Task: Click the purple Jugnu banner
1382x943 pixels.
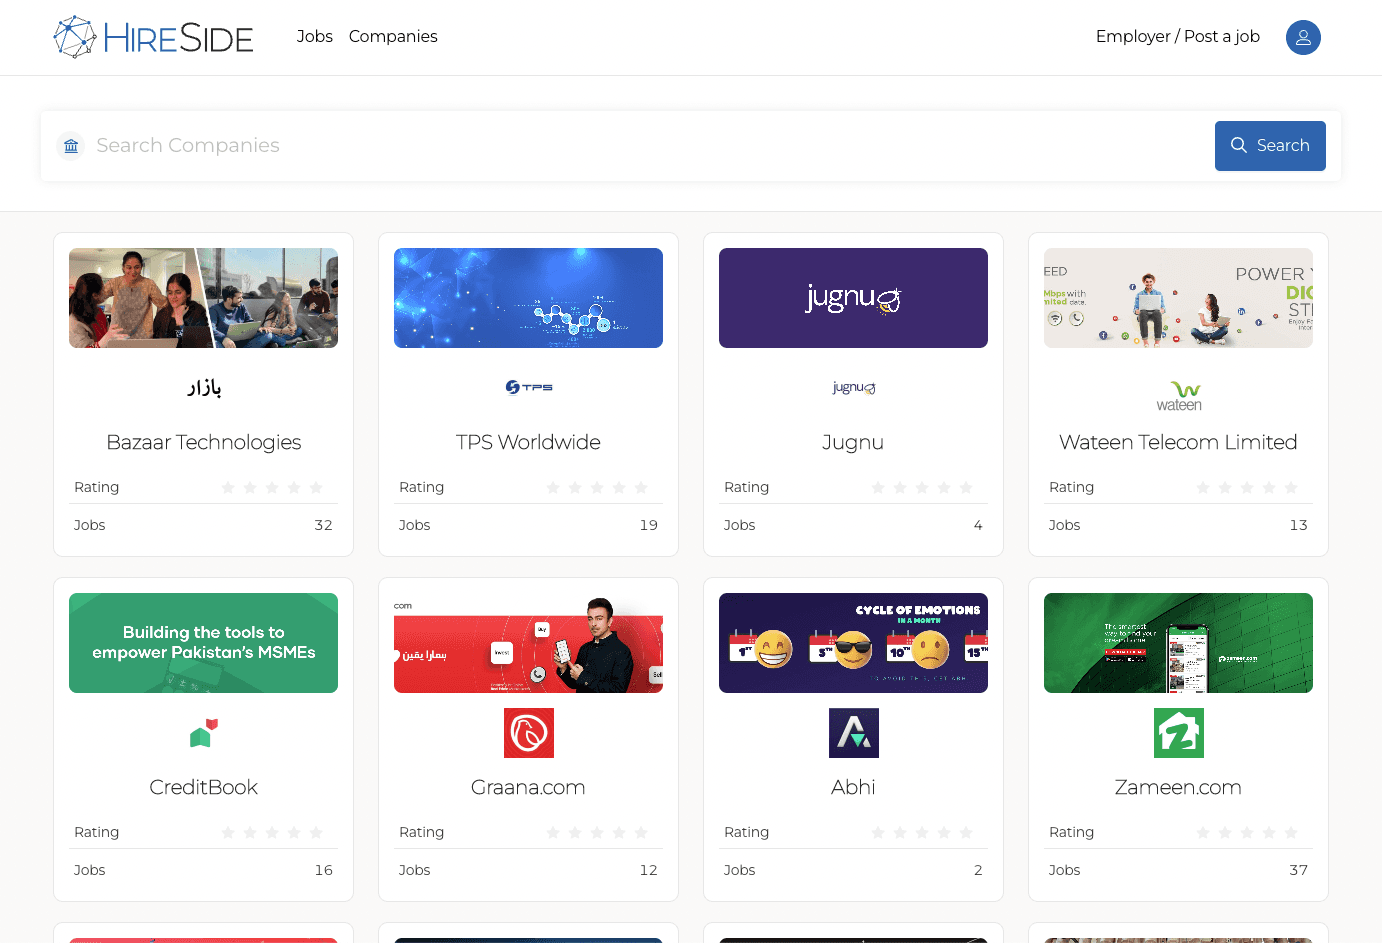Action: [853, 298]
